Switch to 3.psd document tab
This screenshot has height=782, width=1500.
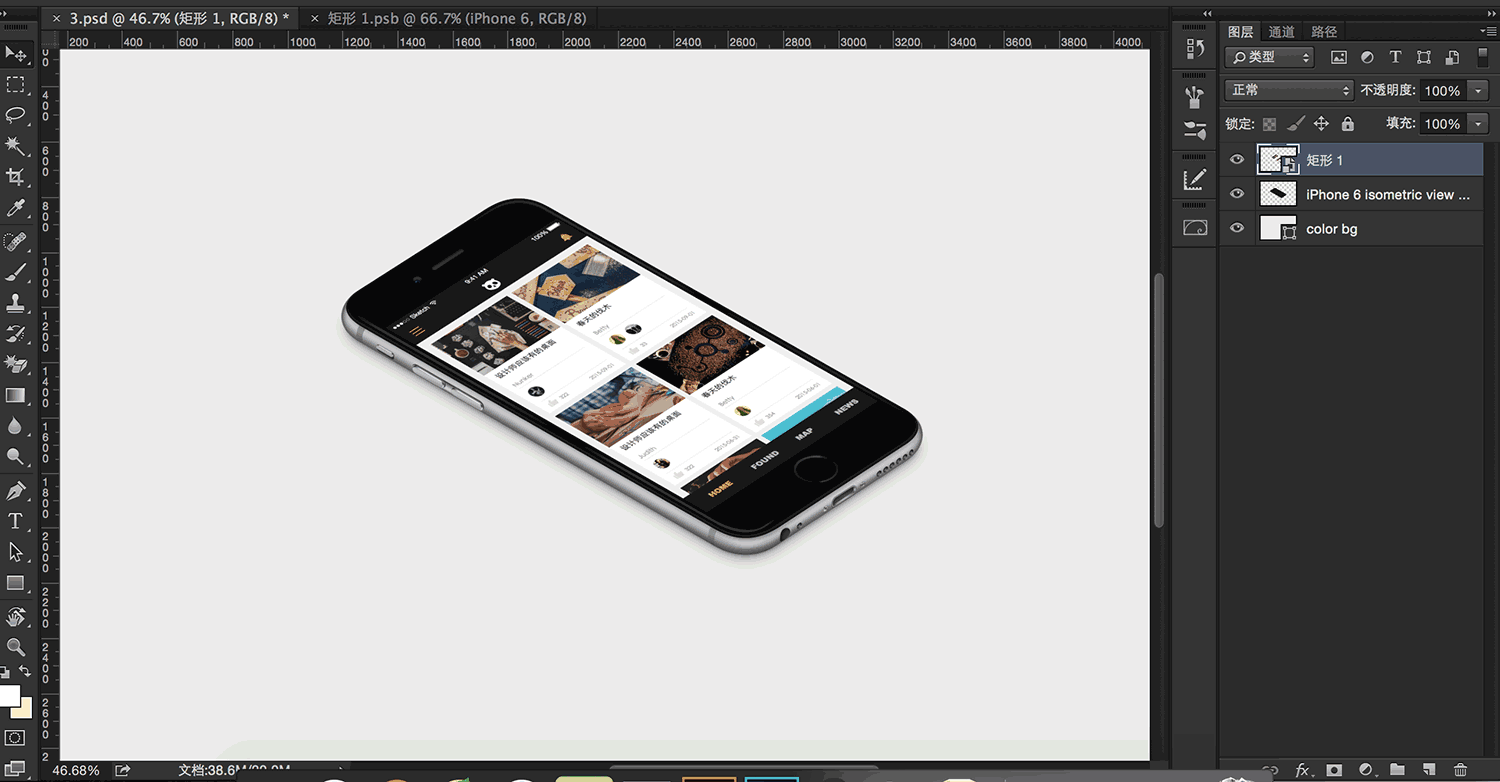pyautogui.click(x=172, y=18)
